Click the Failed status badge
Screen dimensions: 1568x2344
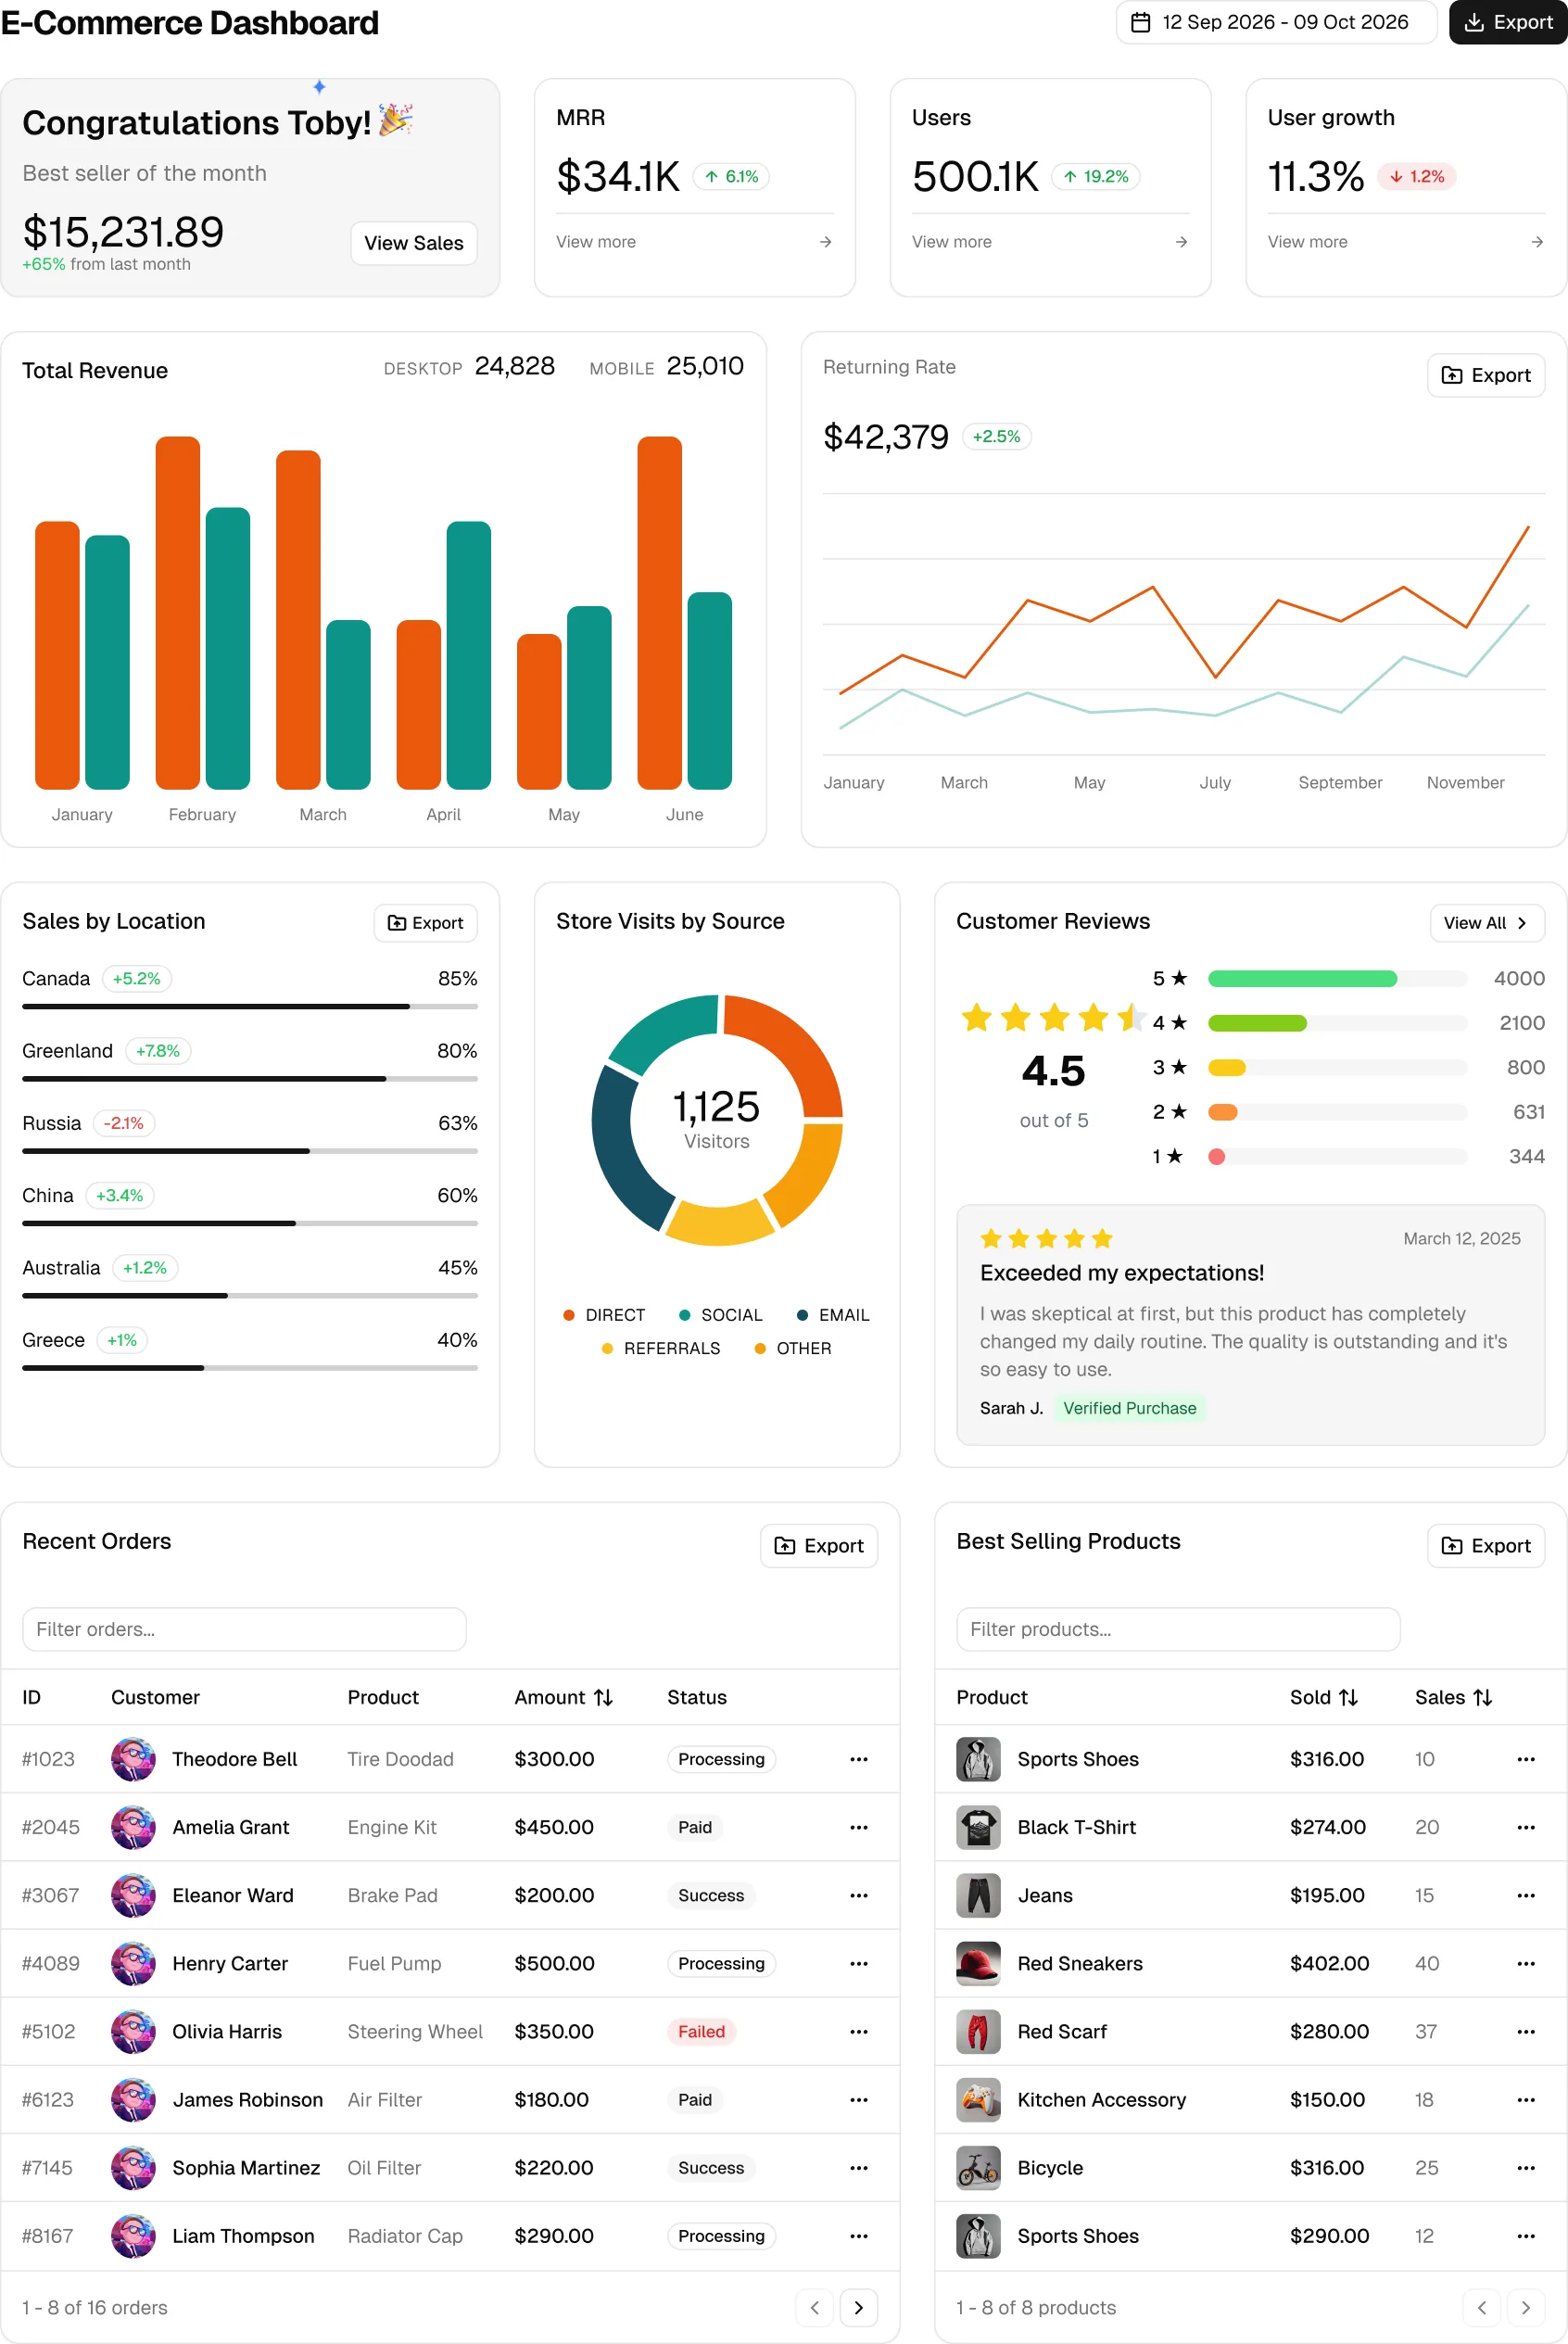tap(701, 2031)
